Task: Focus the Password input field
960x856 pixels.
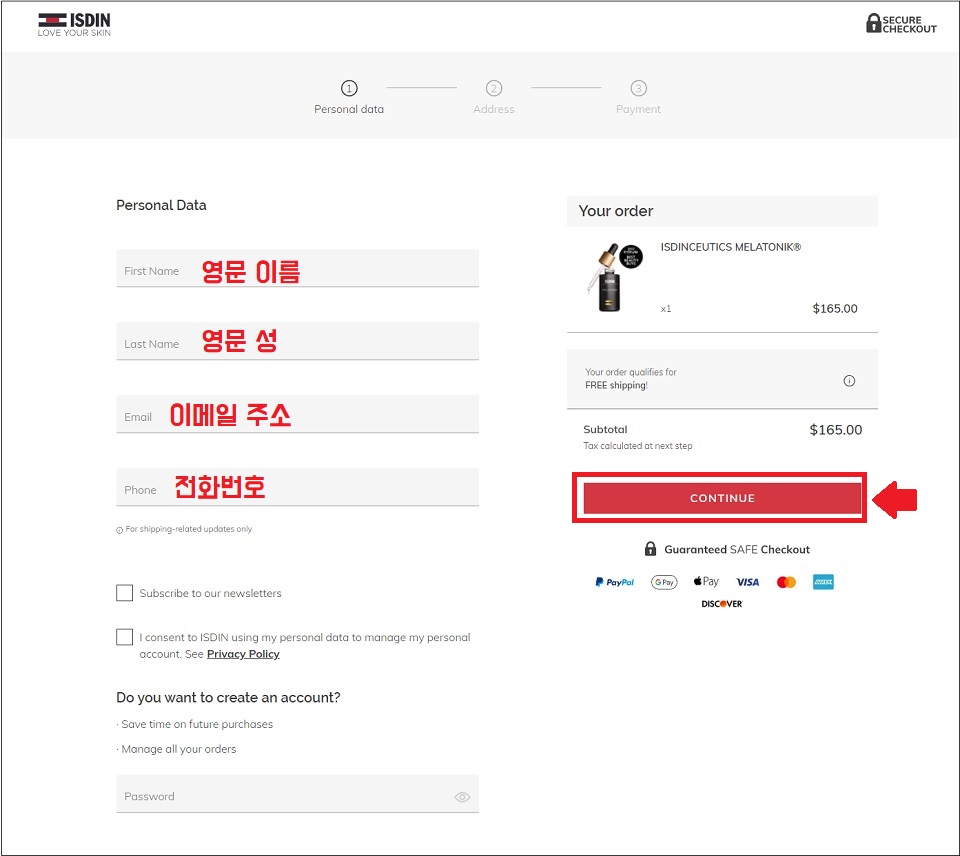Action: click(x=298, y=794)
